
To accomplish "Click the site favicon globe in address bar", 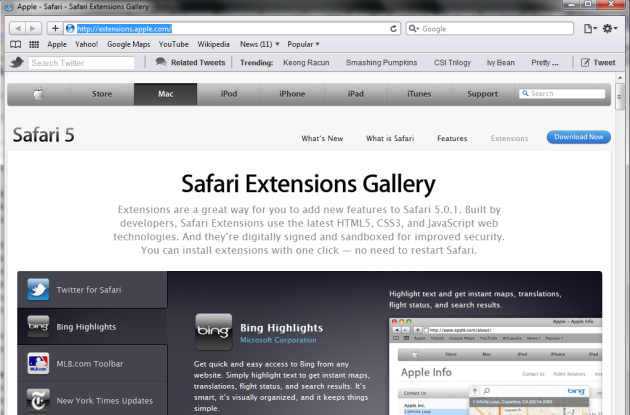I will point(70,29).
